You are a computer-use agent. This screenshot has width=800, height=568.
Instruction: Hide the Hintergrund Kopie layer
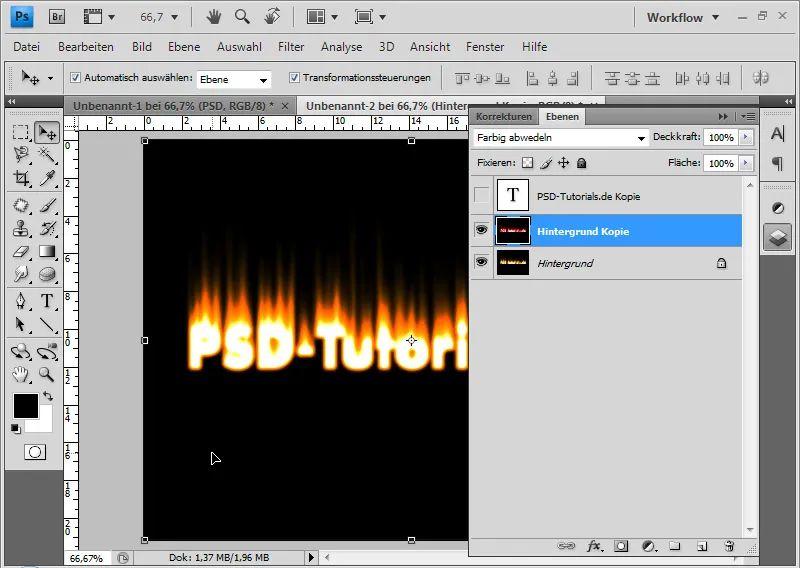481,230
